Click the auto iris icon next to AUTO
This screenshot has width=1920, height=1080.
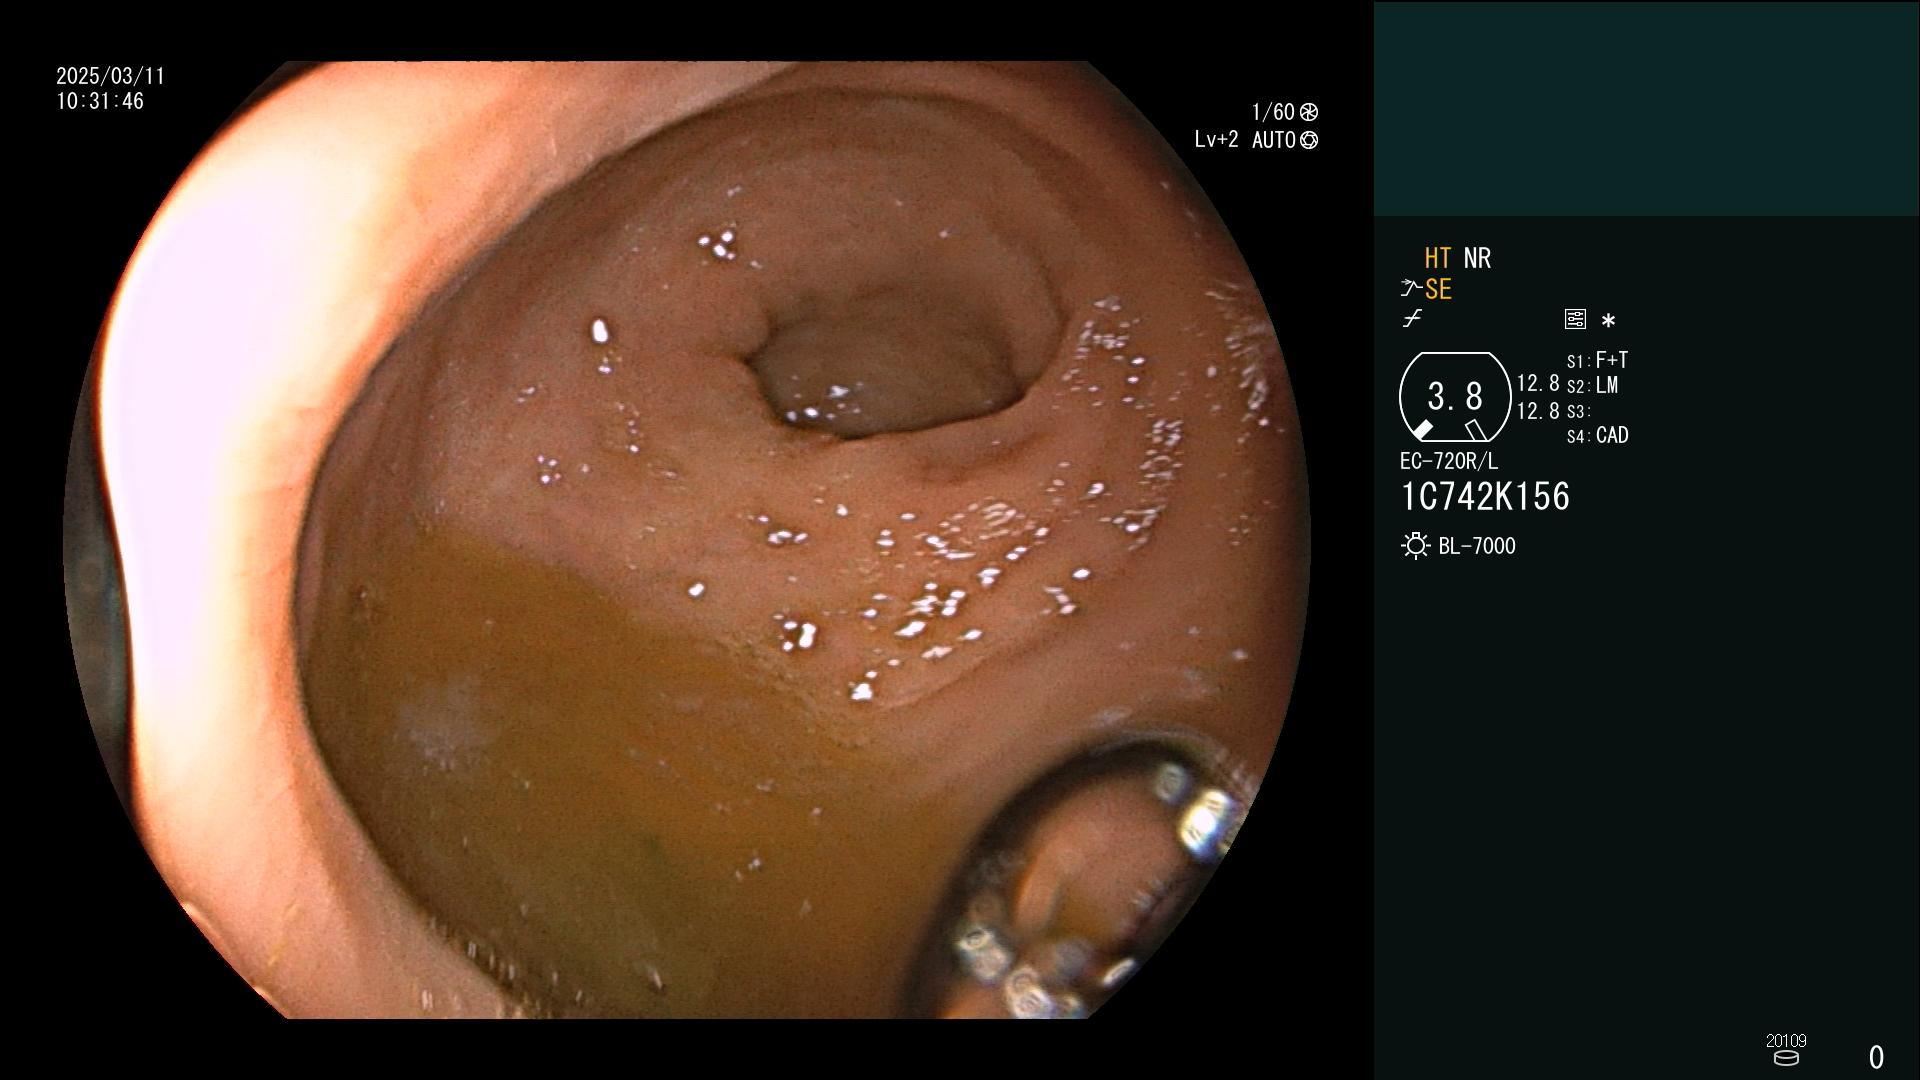point(1309,140)
